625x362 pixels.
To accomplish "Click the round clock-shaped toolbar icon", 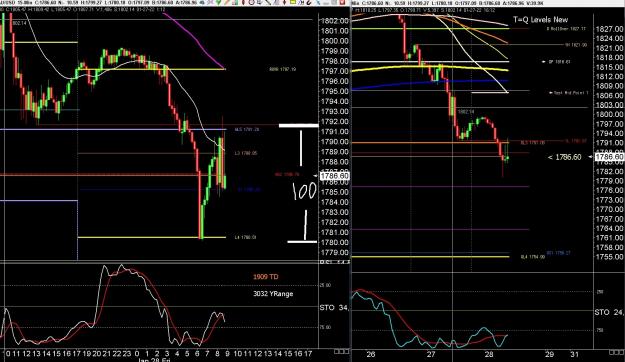I will (x=252, y=2).
